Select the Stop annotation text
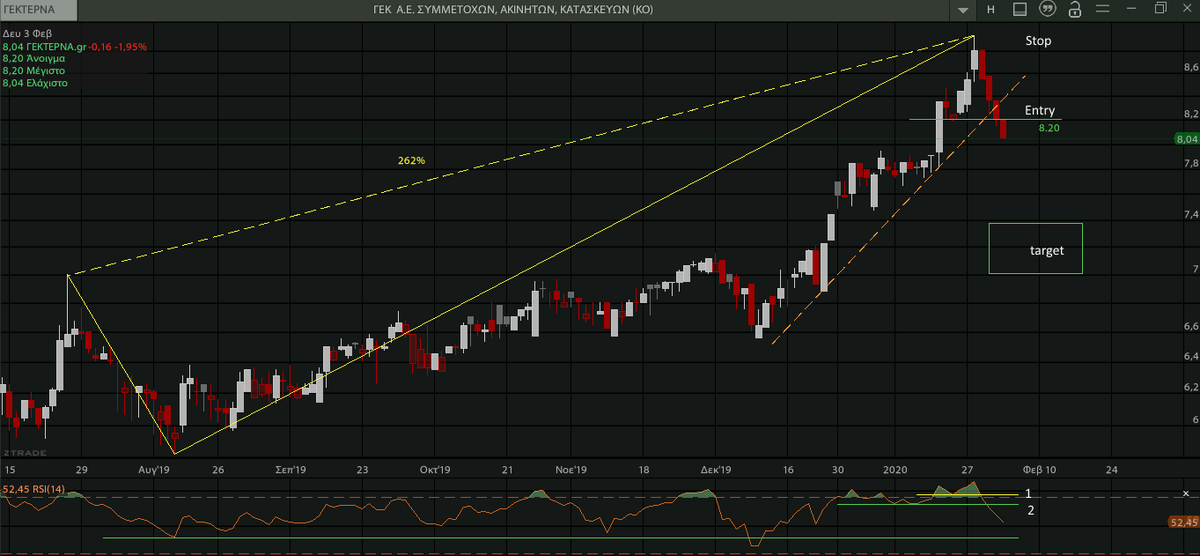The height and width of the screenshot is (556, 1200). click(1039, 42)
